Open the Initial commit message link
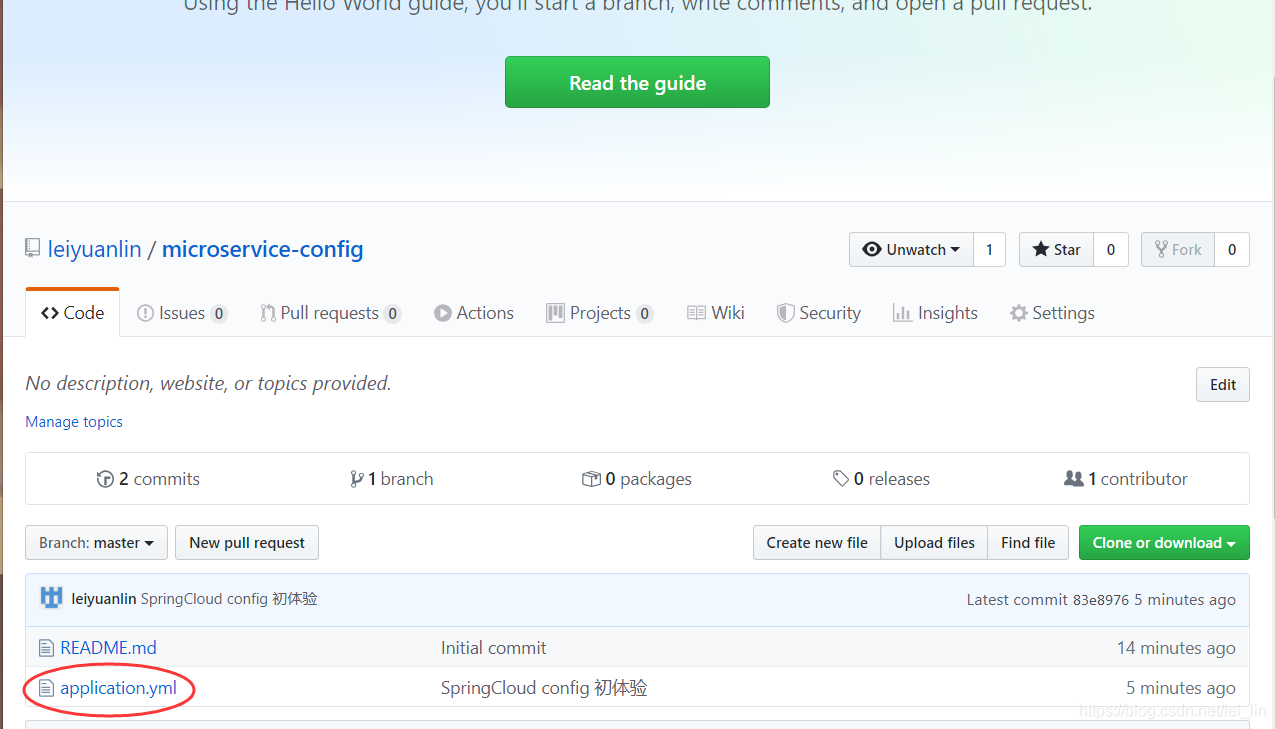1275x729 pixels. click(x=494, y=648)
